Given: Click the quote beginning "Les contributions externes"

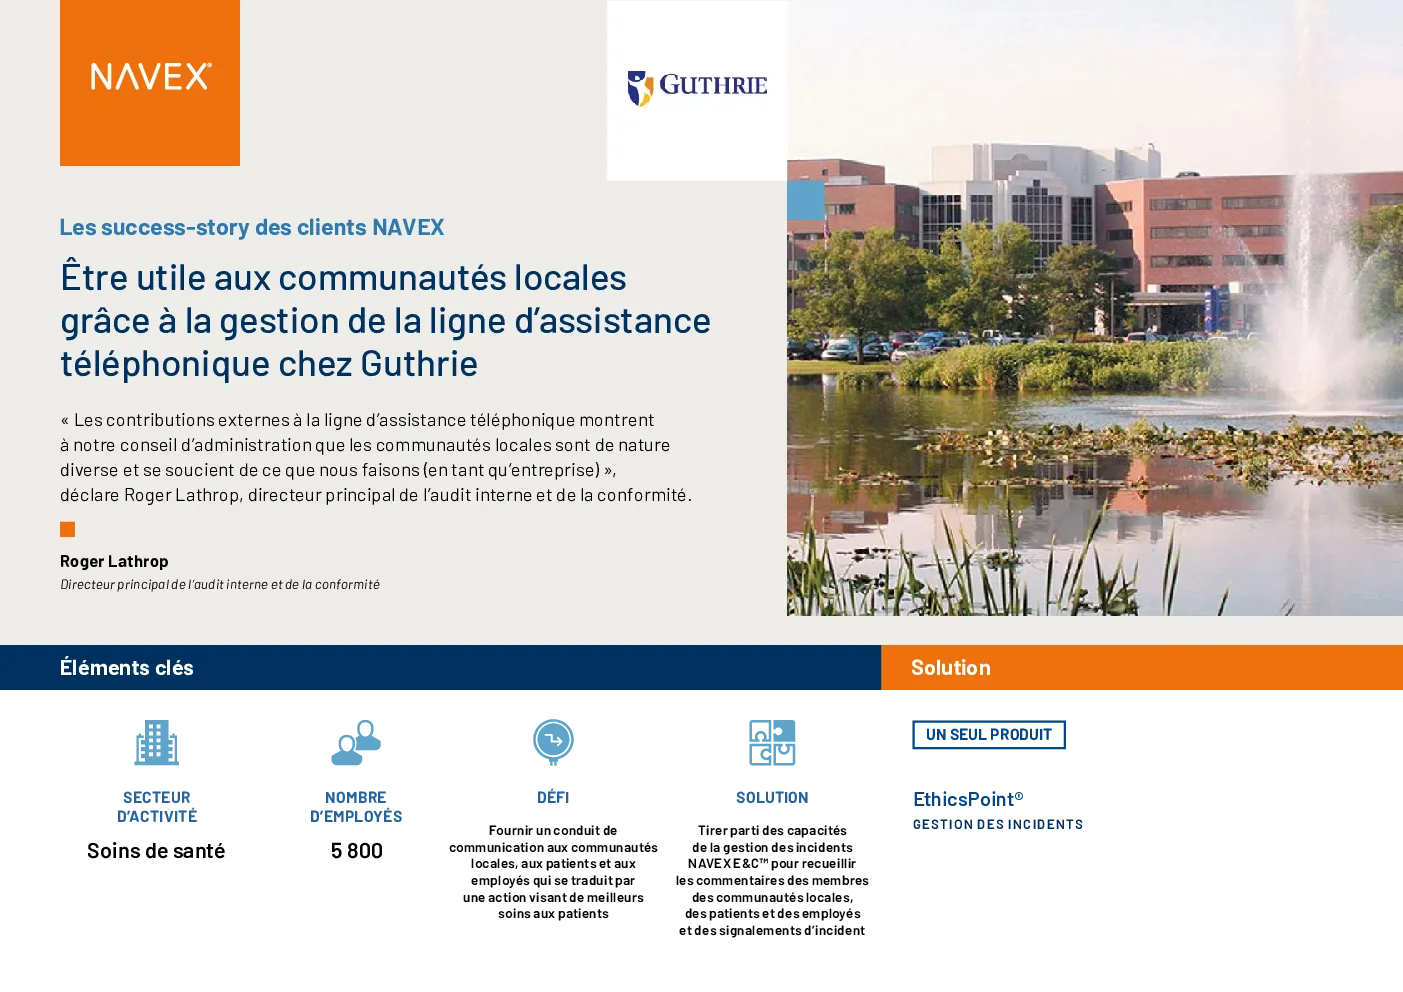Looking at the screenshot, I should click(376, 457).
